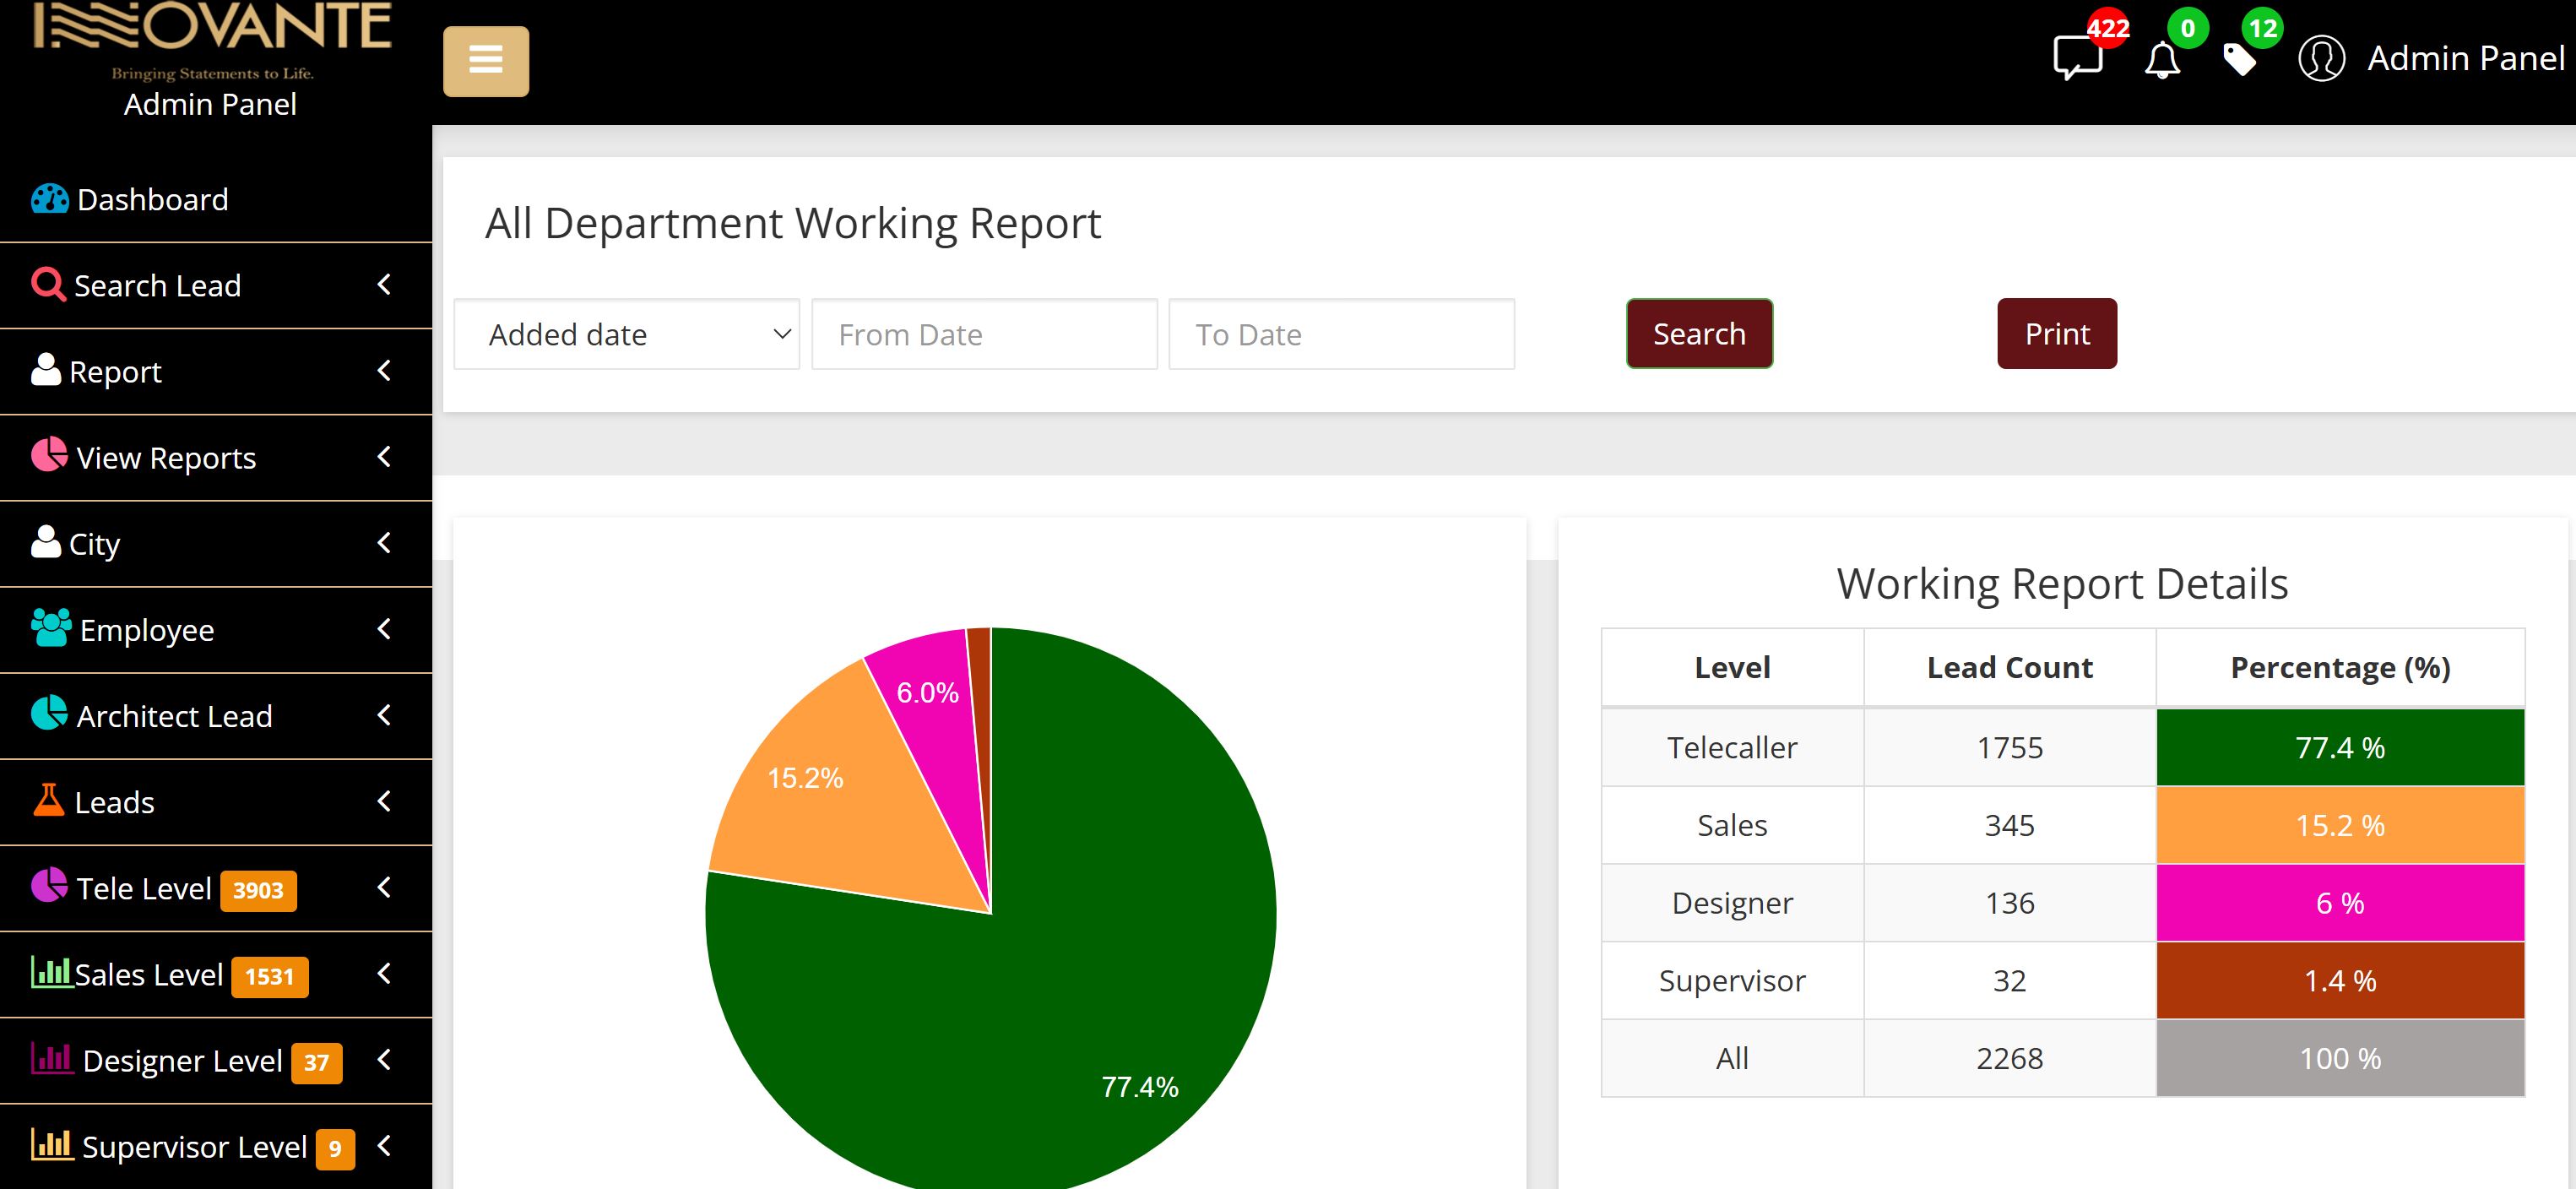Viewport: 2576px width, 1189px height.
Task: Open the Tele Level menu item
Action: (145, 888)
